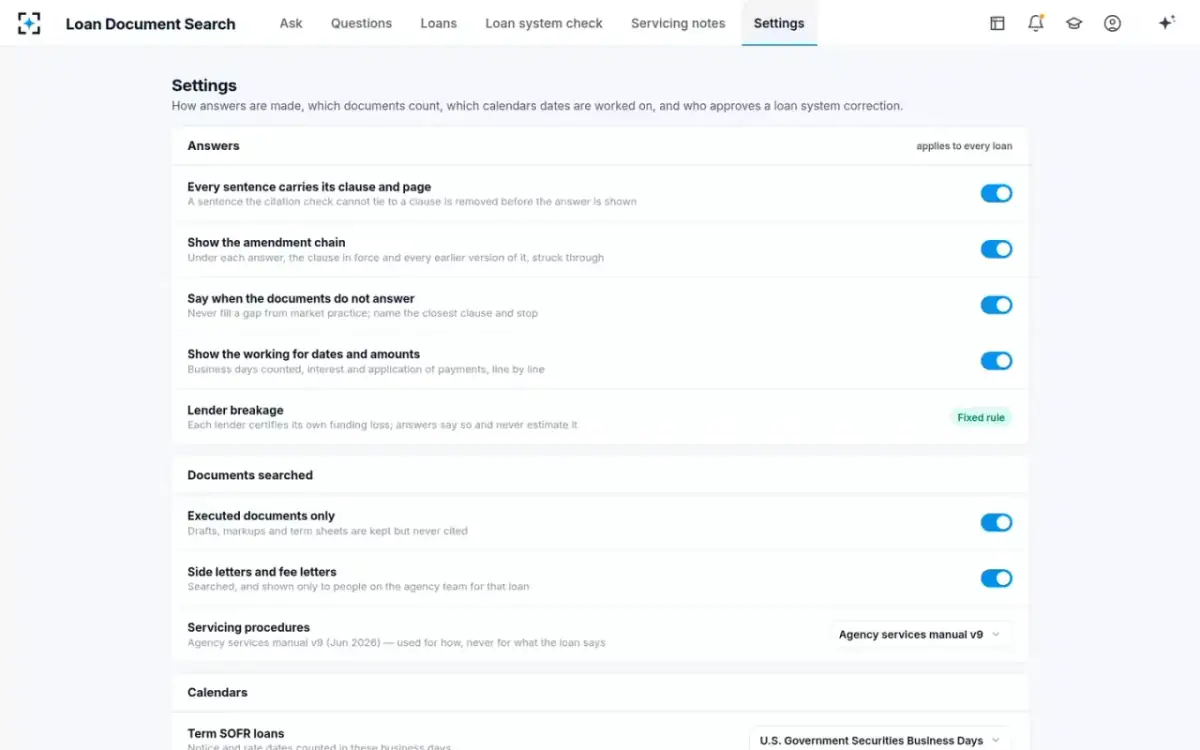Open the U.S. Government Securities Business Days dropdown
The width and height of the screenshot is (1200, 750).
(880, 740)
